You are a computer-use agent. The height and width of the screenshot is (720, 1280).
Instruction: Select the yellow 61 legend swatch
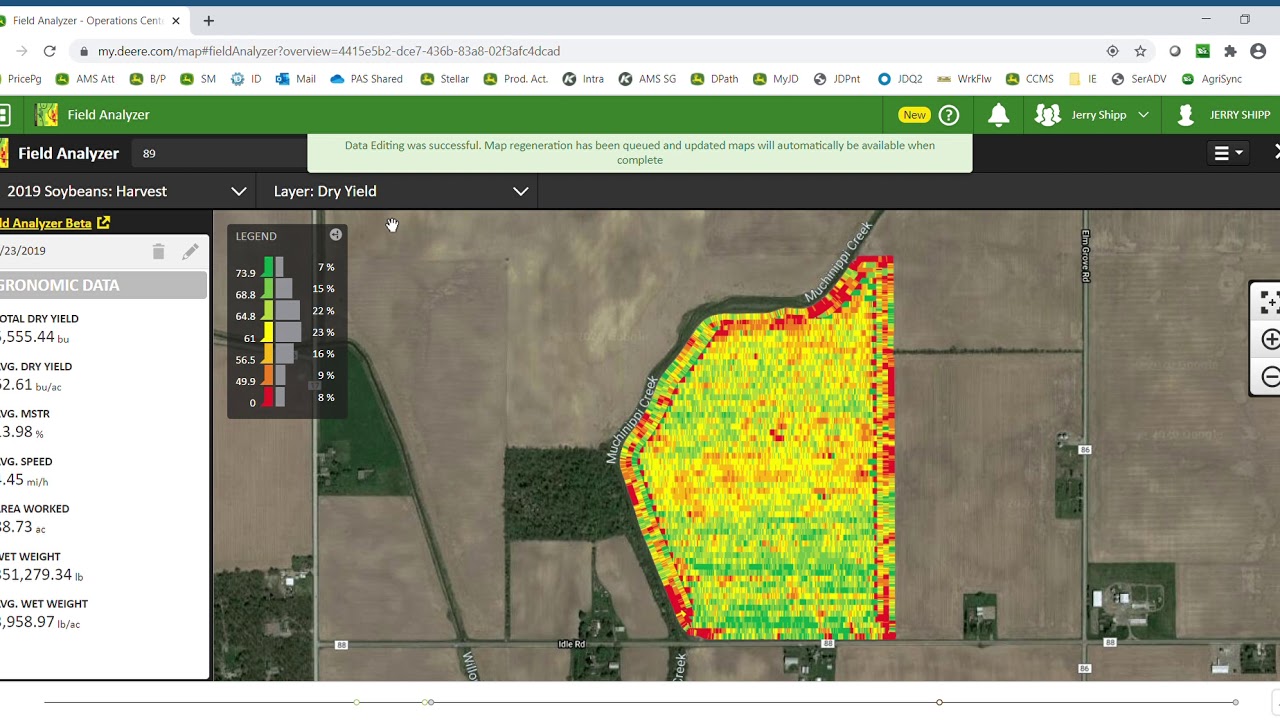pos(268,332)
